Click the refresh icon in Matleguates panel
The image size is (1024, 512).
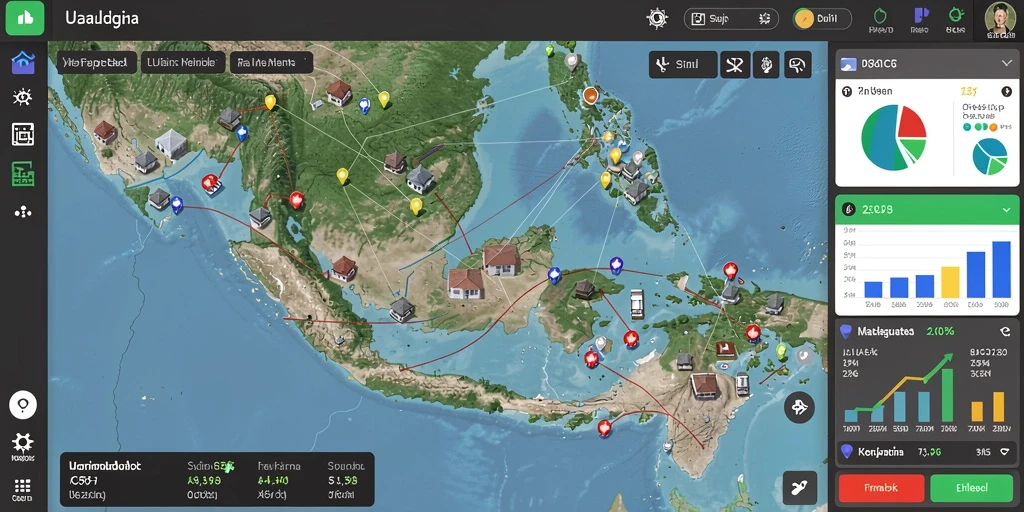(x=1006, y=332)
